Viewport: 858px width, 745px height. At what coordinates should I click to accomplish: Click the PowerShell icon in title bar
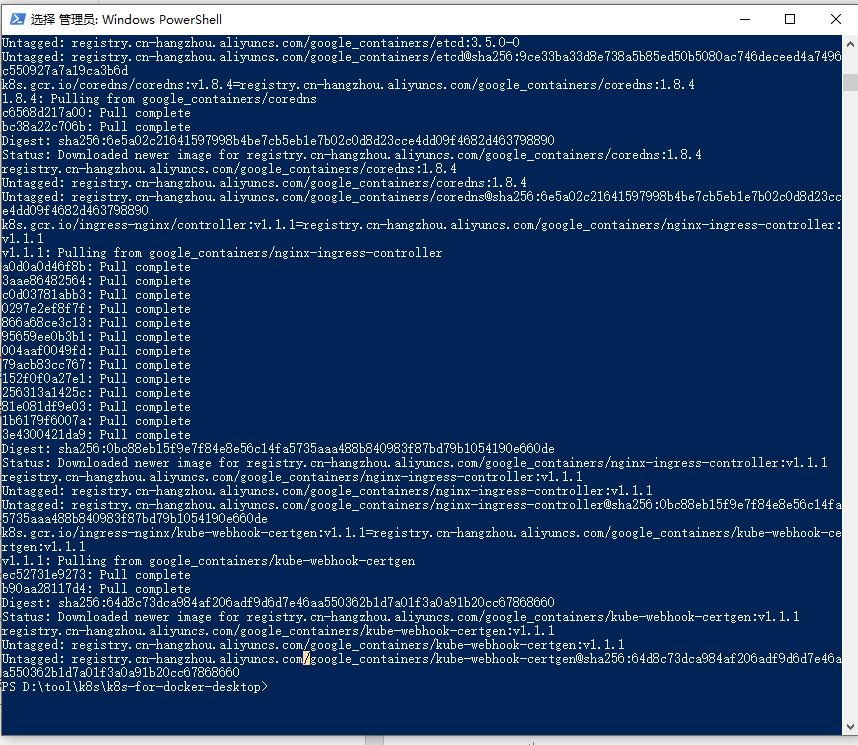18,19
